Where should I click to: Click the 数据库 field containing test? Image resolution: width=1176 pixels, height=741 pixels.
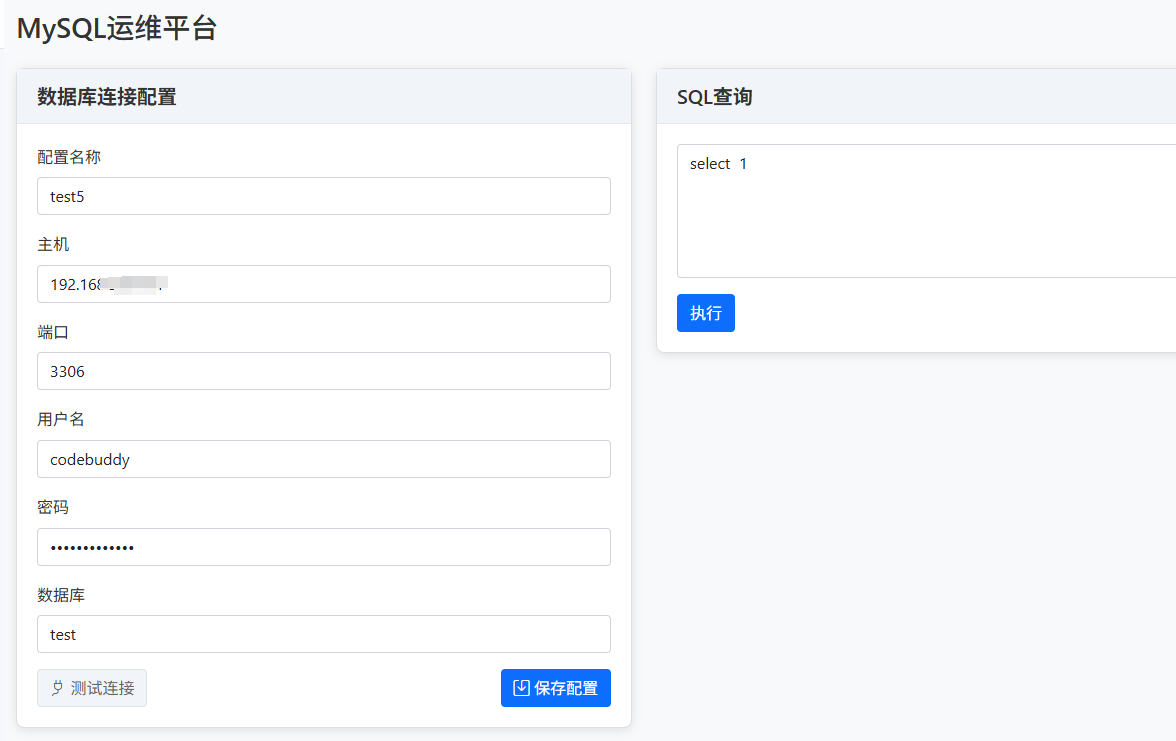(x=324, y=634)
